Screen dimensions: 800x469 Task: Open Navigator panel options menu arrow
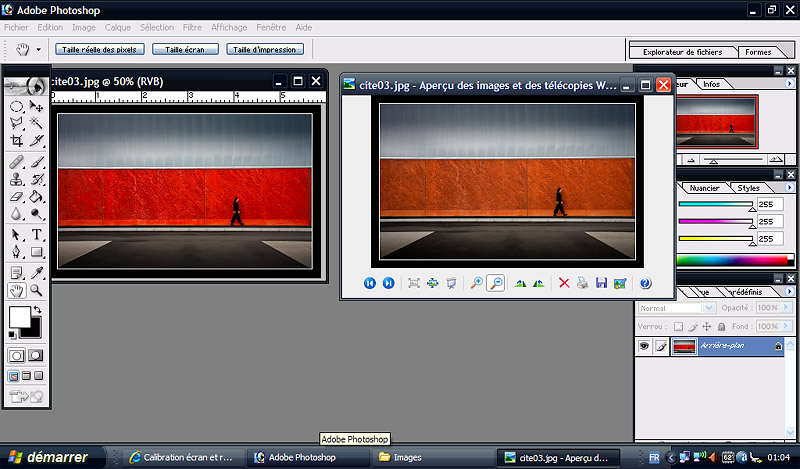pyautogui.click(x=789, y=84)
